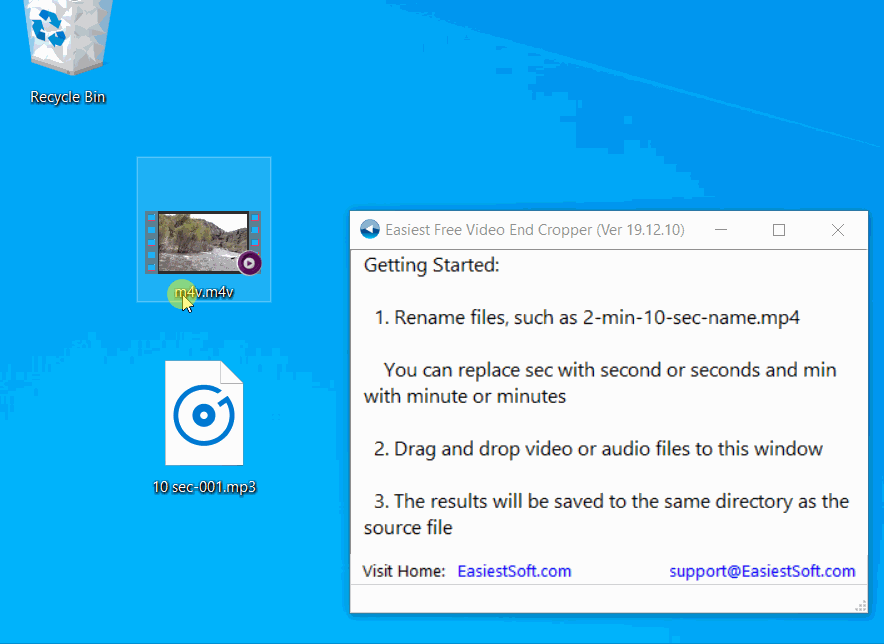
Task: Click the '2. Drag and drop video' instruction line
Action: tap(598, 449)
